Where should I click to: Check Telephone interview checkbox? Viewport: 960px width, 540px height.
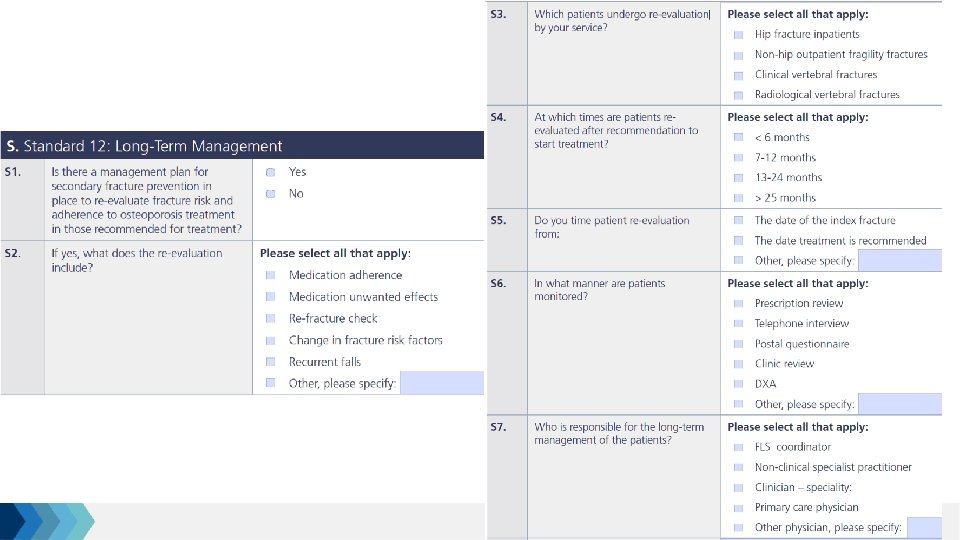pyautogui.click(x=738, y=323)
